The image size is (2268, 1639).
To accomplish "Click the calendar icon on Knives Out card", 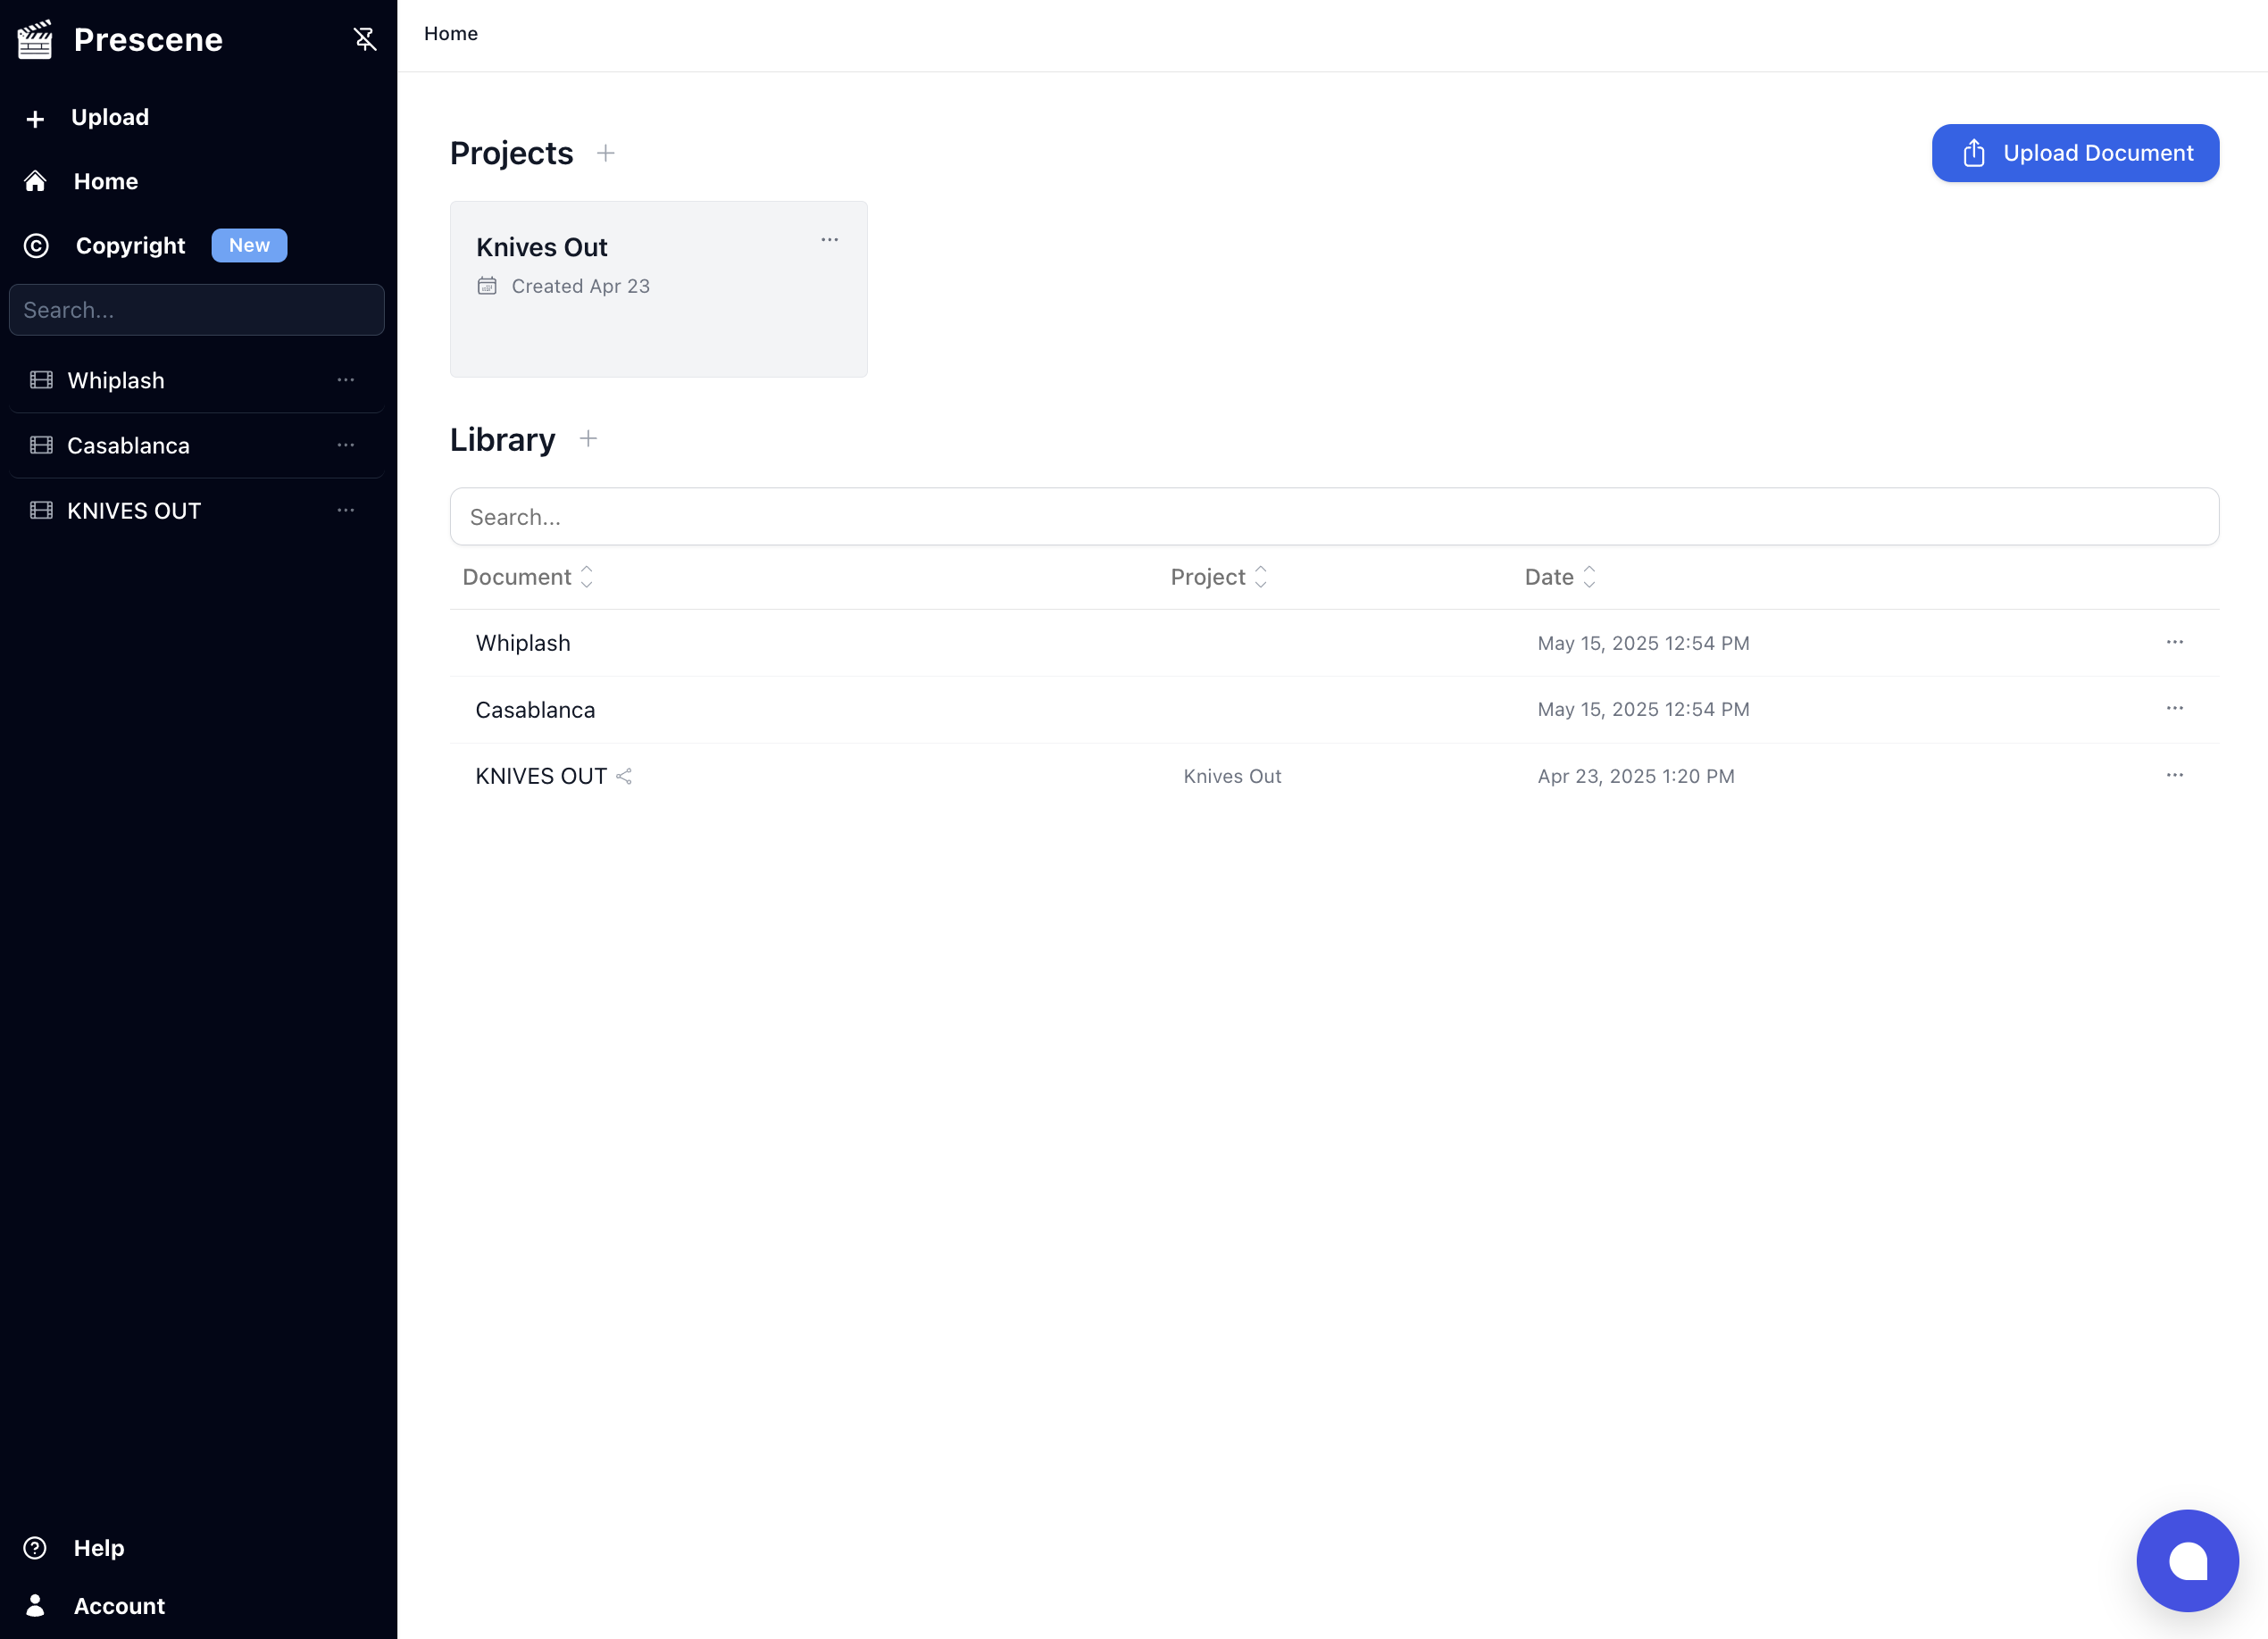I will click(x=488, y=286).
